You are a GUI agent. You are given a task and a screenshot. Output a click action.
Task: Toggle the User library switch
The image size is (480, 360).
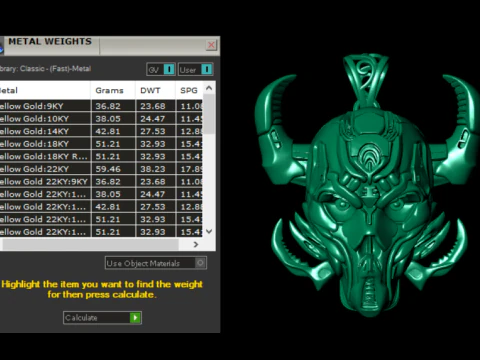point(207,69)
